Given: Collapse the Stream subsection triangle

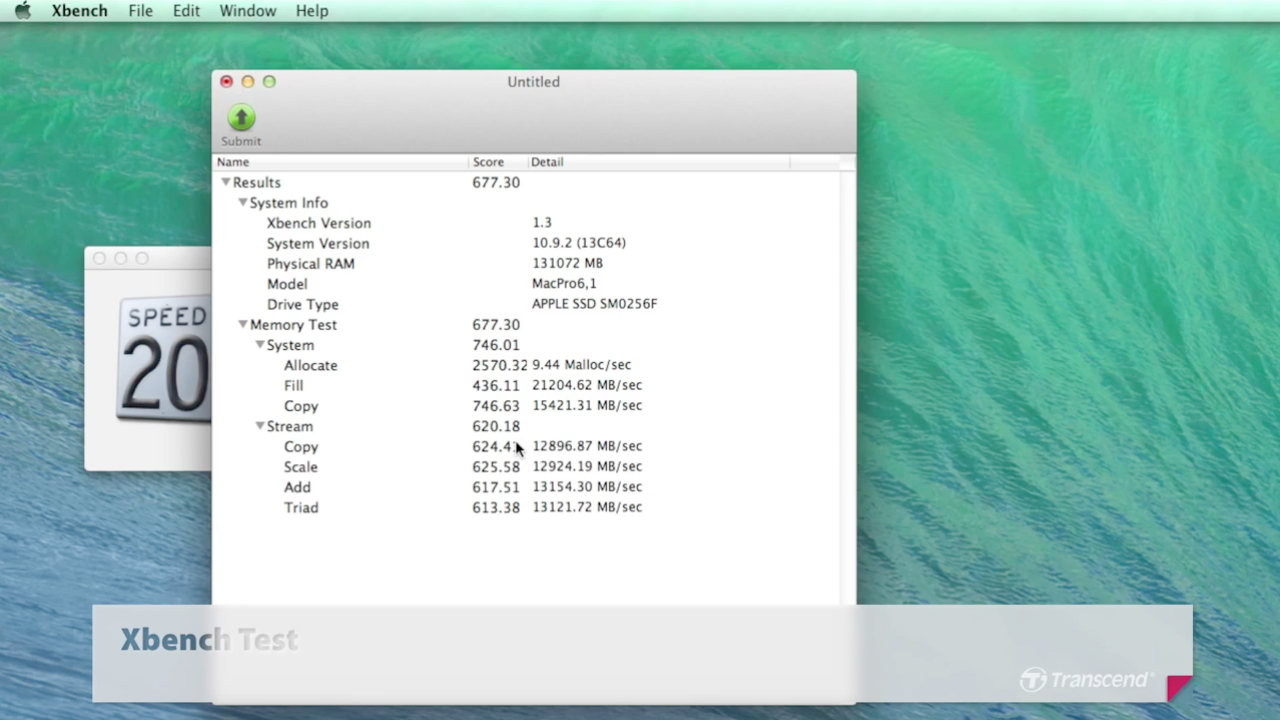Looking at the screenshot, I should pyautogui.click(x=259, y=426).
